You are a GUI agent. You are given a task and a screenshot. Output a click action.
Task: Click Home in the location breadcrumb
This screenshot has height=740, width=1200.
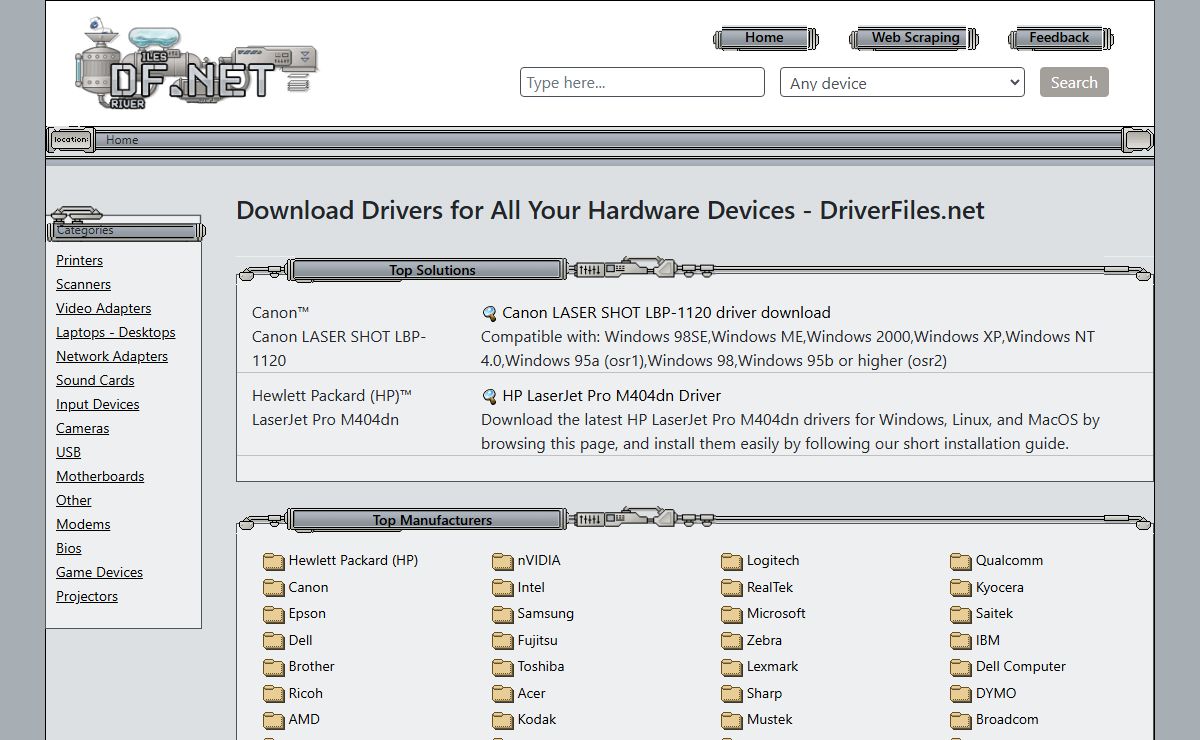[x=122, y=140]
